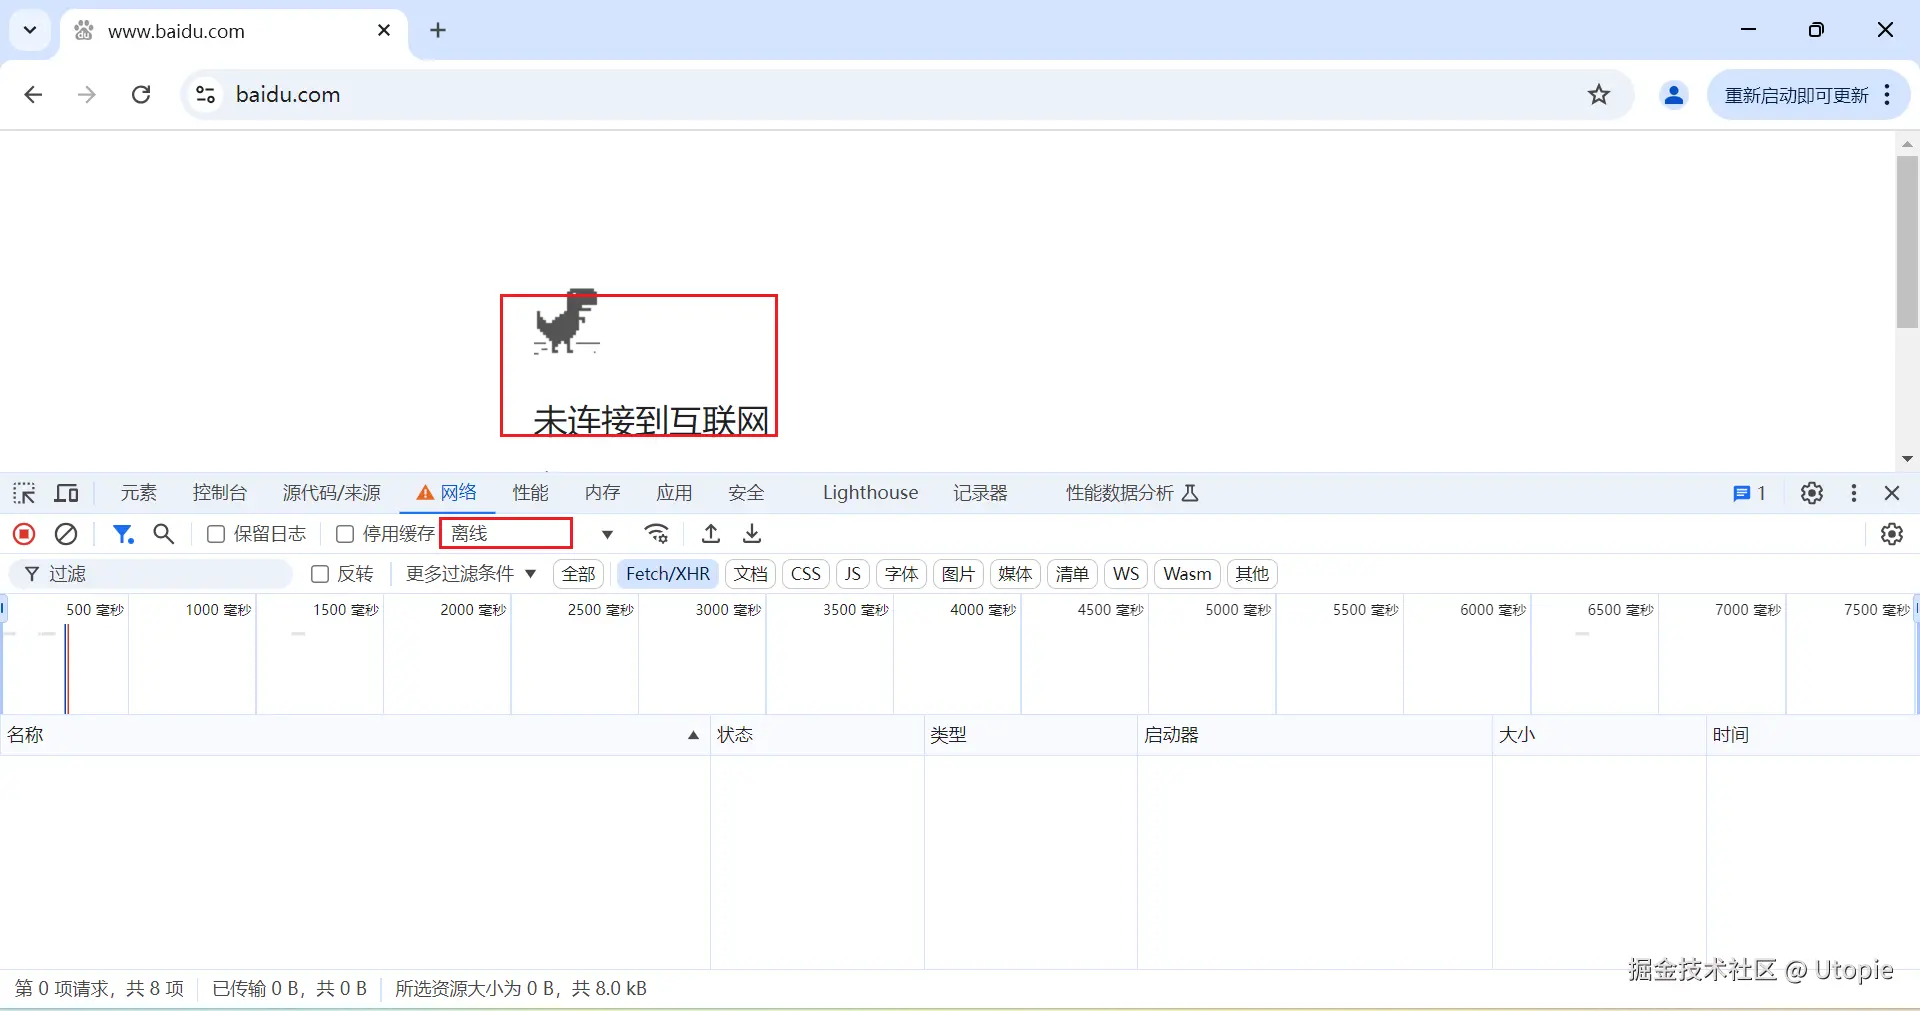Open the 内存 tab
This screenshot has width=1920, height=1011.
[x=603, y=493]
